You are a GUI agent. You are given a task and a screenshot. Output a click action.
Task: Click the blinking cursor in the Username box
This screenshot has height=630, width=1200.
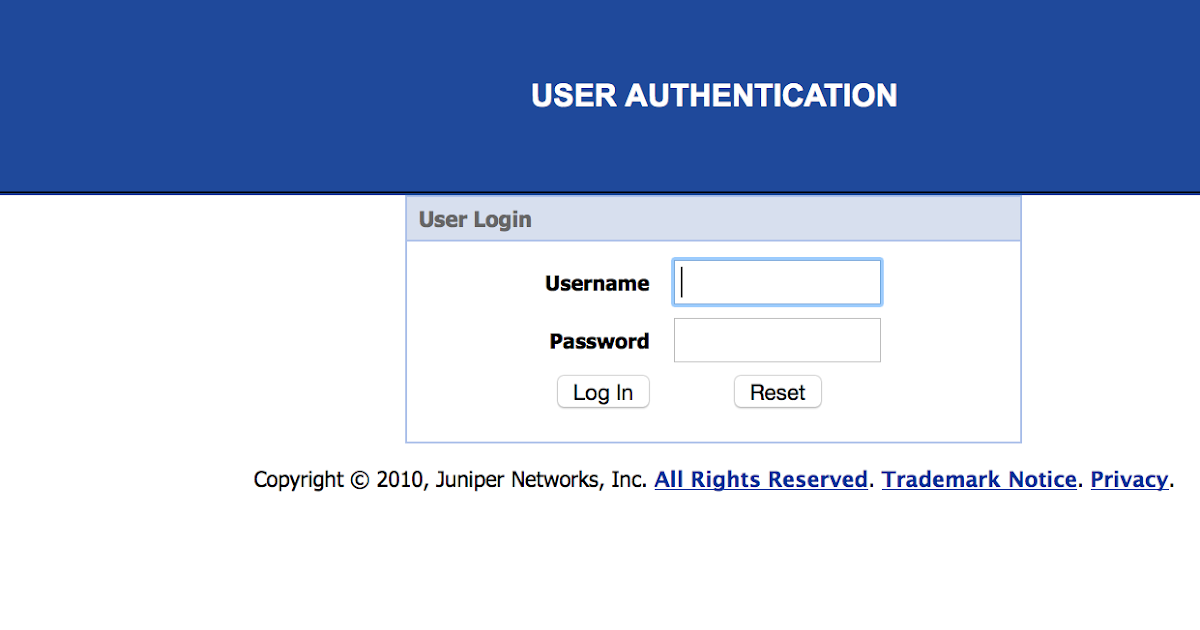(682, 282)
